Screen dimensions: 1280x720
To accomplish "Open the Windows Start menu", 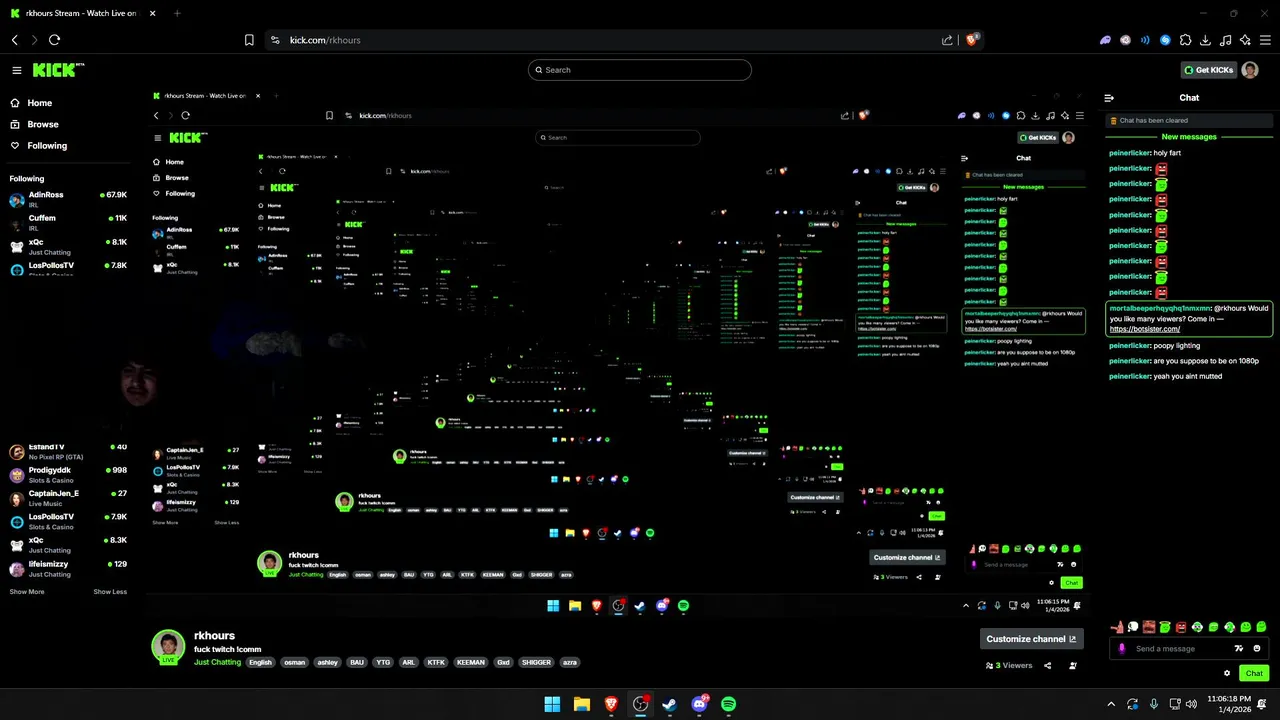I will pyautogui.click(x=552, y=704).
